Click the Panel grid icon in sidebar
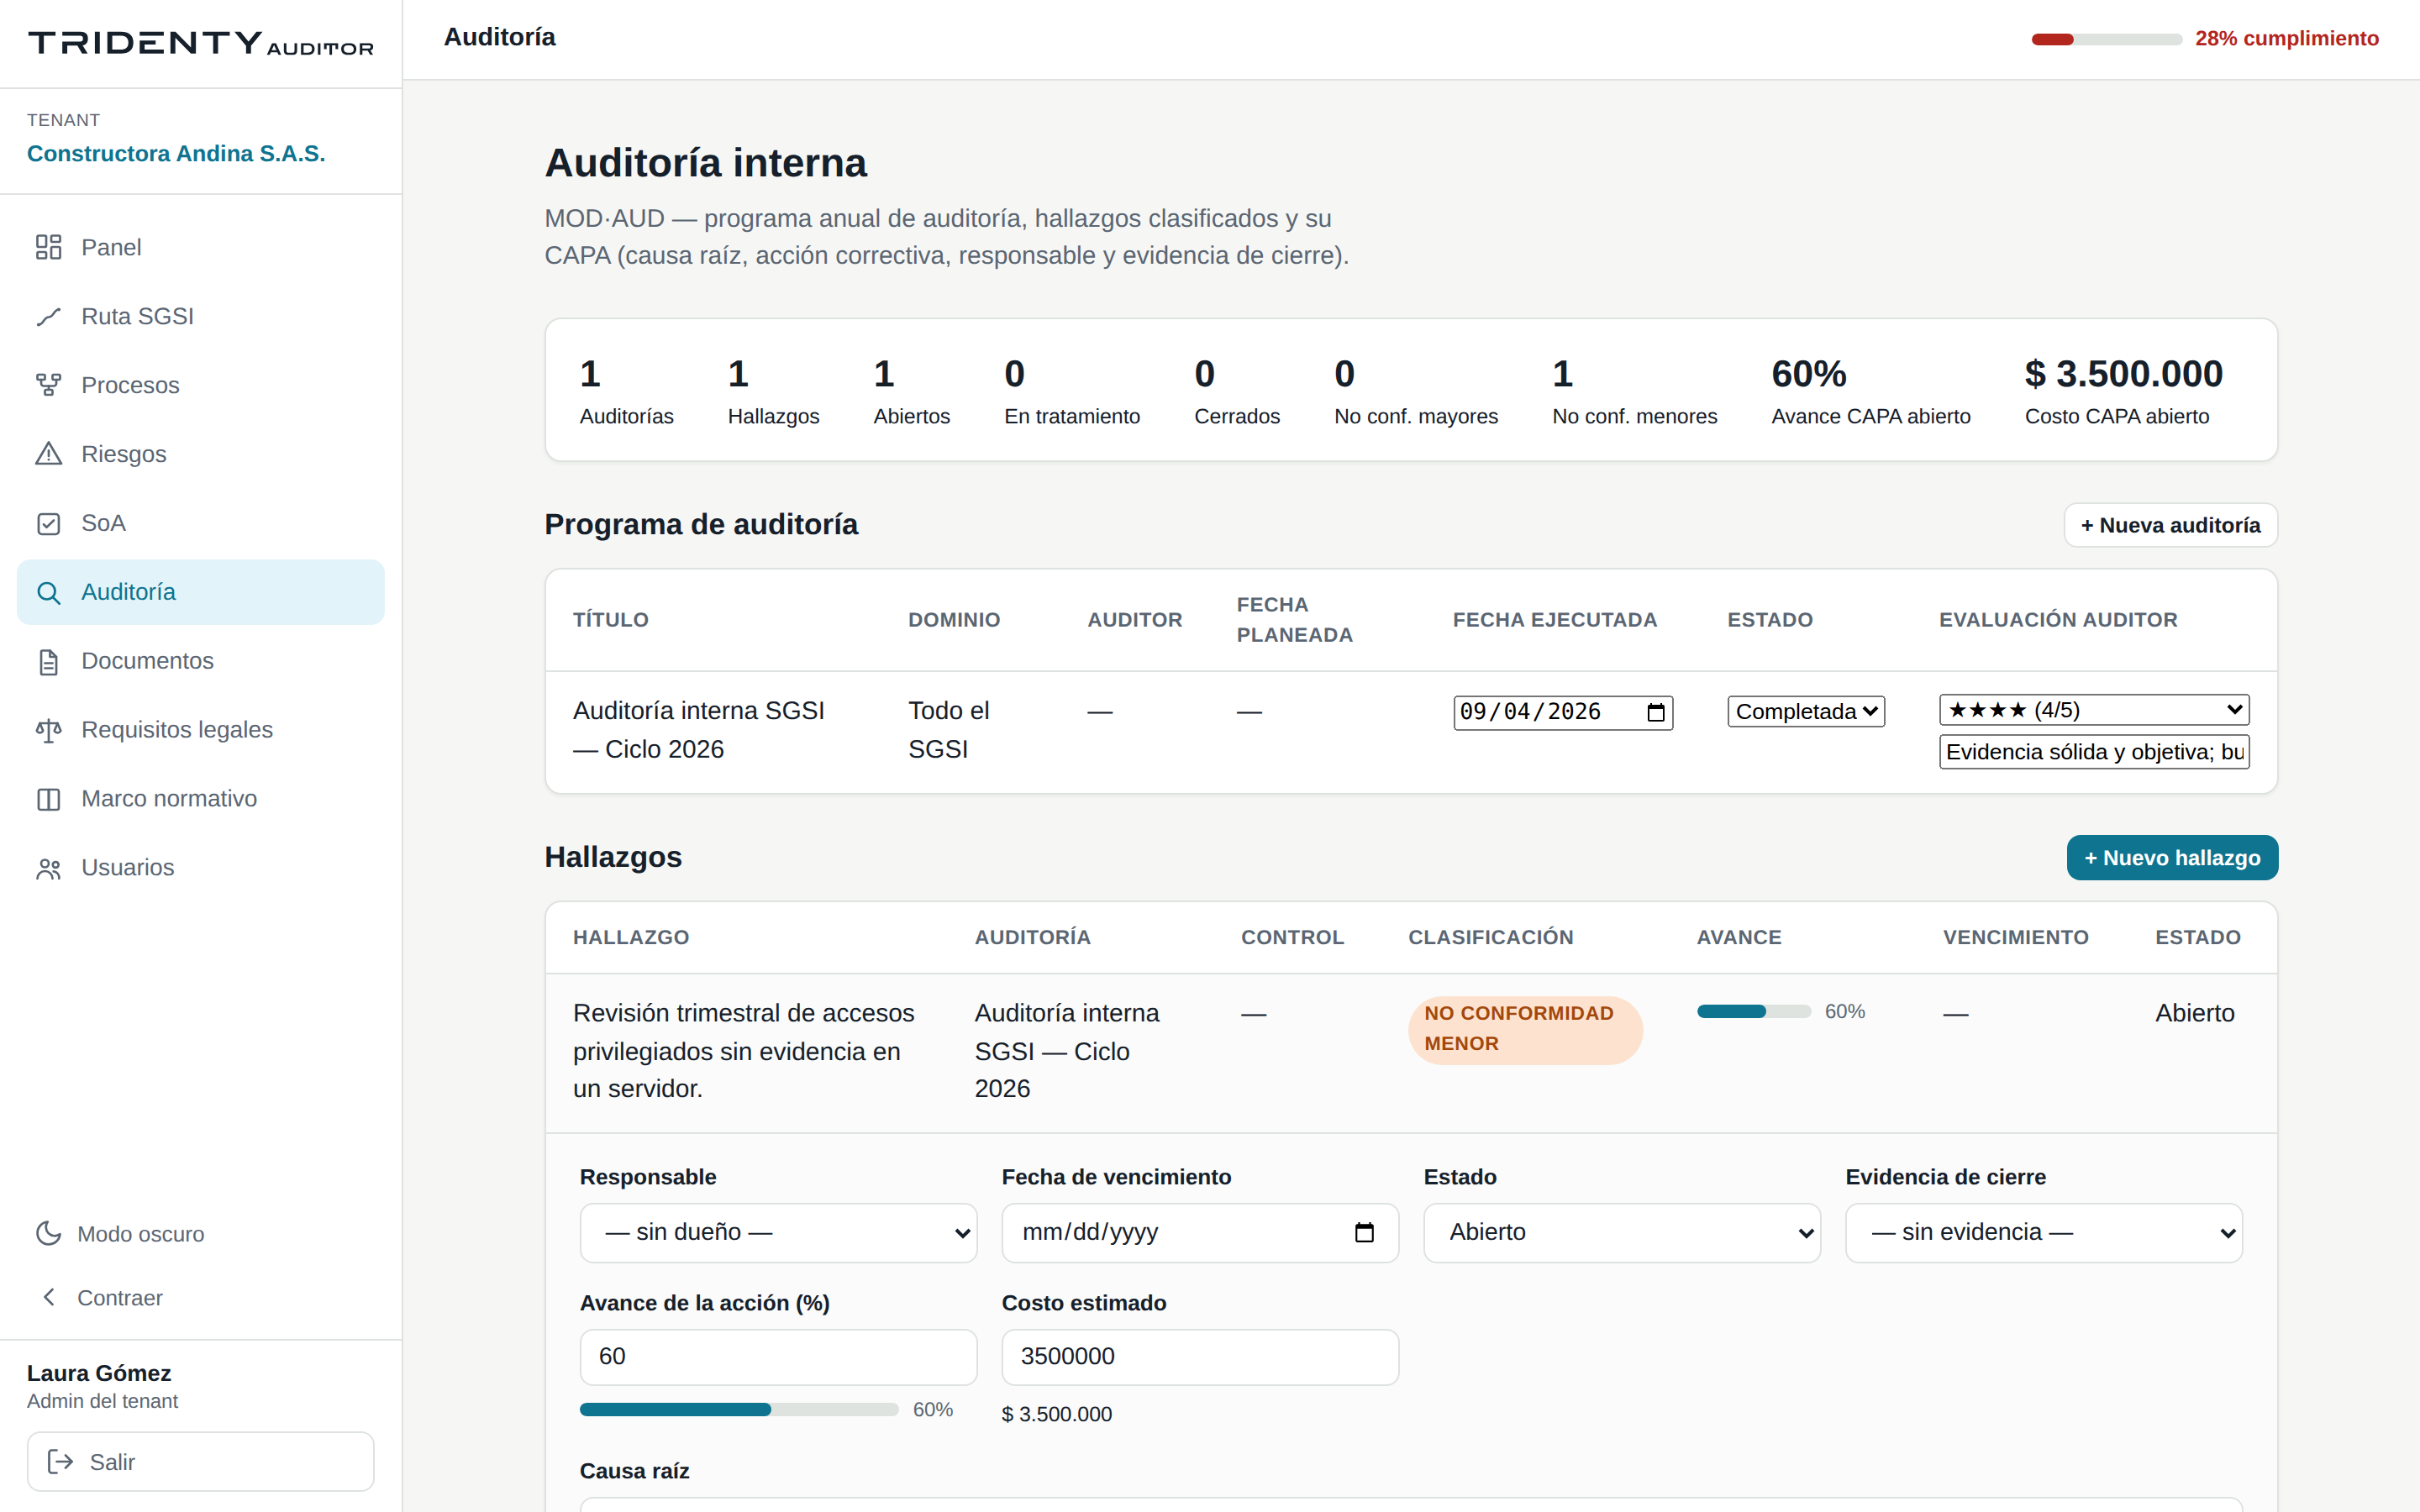Screen dimensions: 2420x1512 coord(48,247)
